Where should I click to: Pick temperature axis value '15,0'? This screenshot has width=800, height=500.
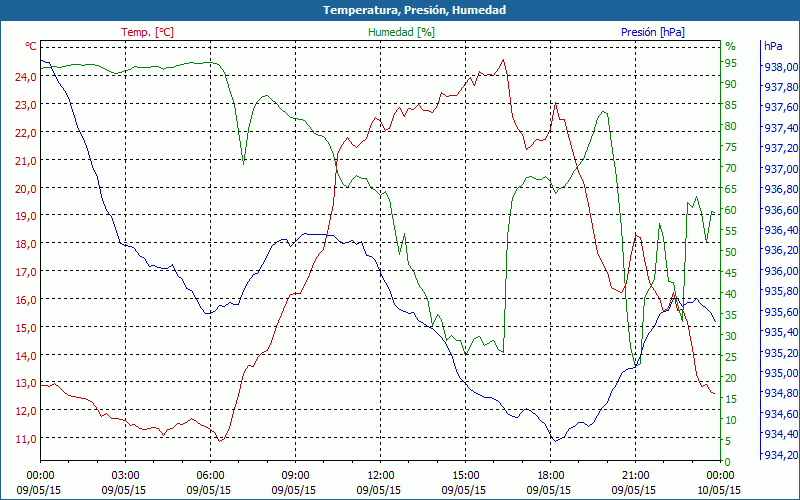[26, 328]
